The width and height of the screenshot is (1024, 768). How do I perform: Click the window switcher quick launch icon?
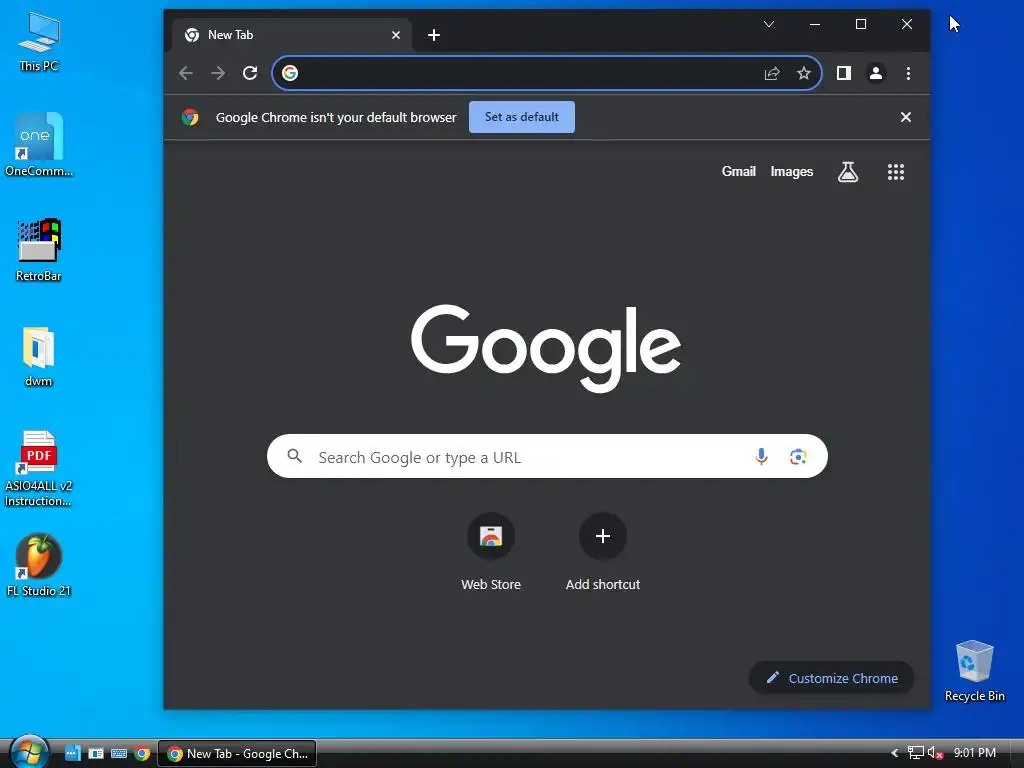96,754
